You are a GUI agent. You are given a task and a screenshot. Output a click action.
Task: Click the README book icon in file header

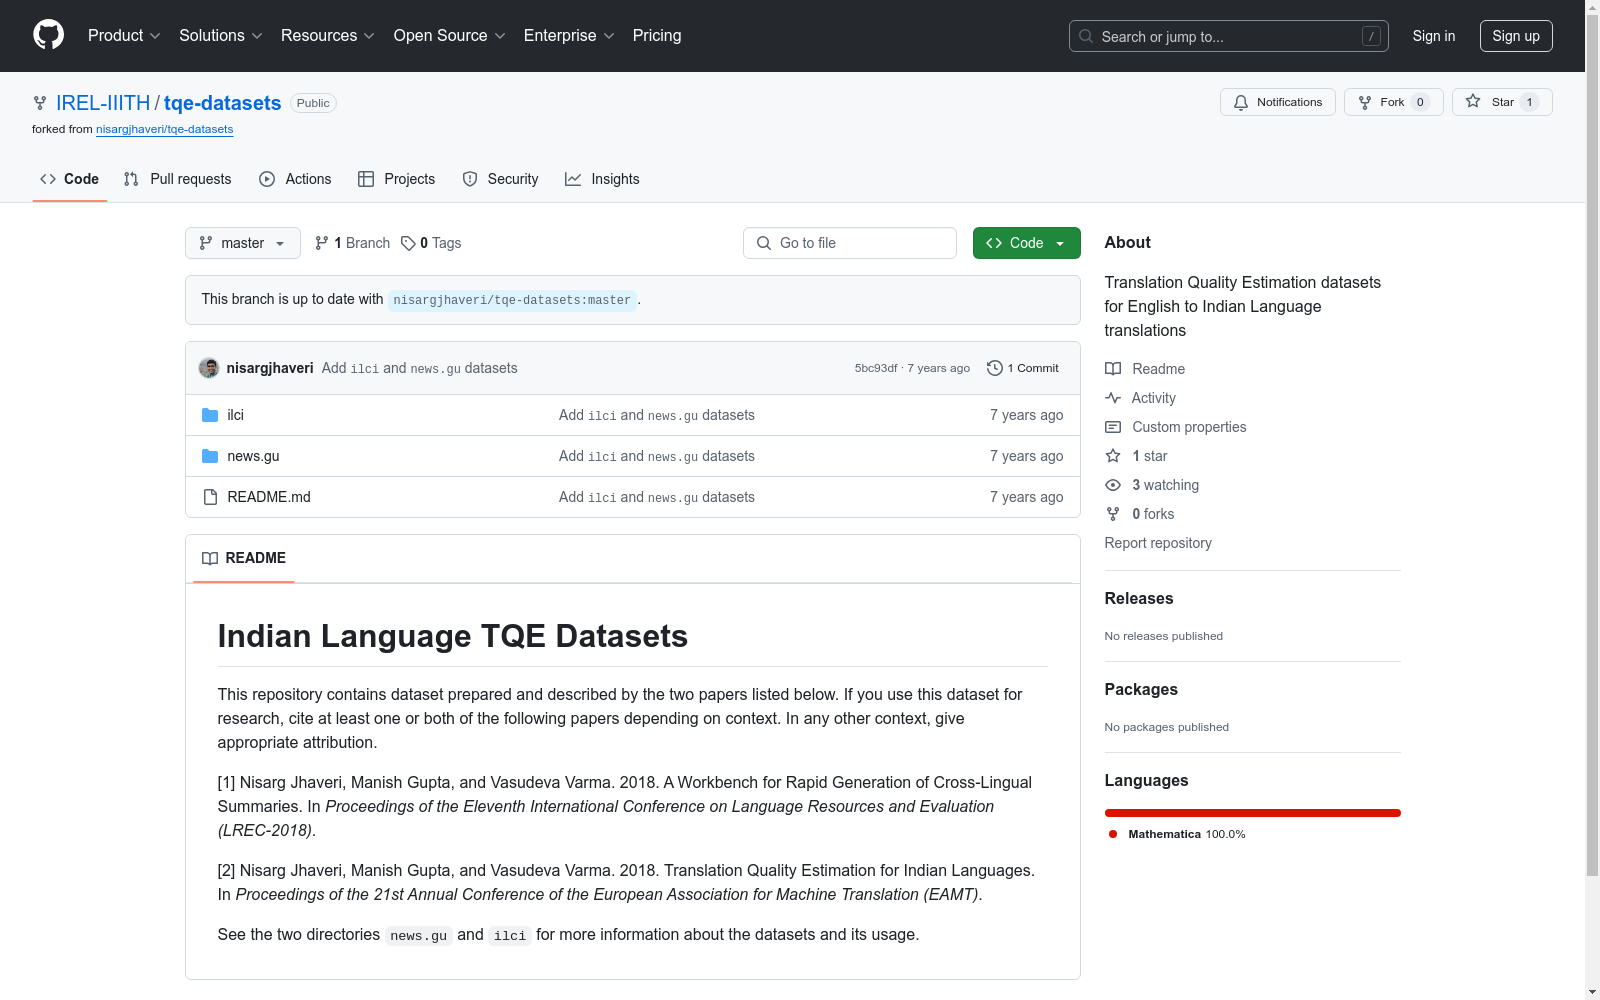(x=210, y=558)
